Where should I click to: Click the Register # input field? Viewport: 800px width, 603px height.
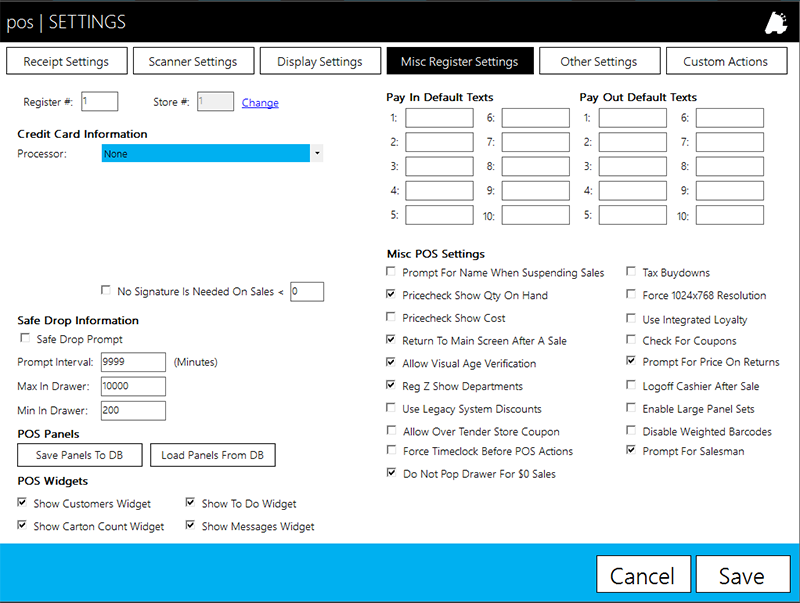[x=100, y=101]
